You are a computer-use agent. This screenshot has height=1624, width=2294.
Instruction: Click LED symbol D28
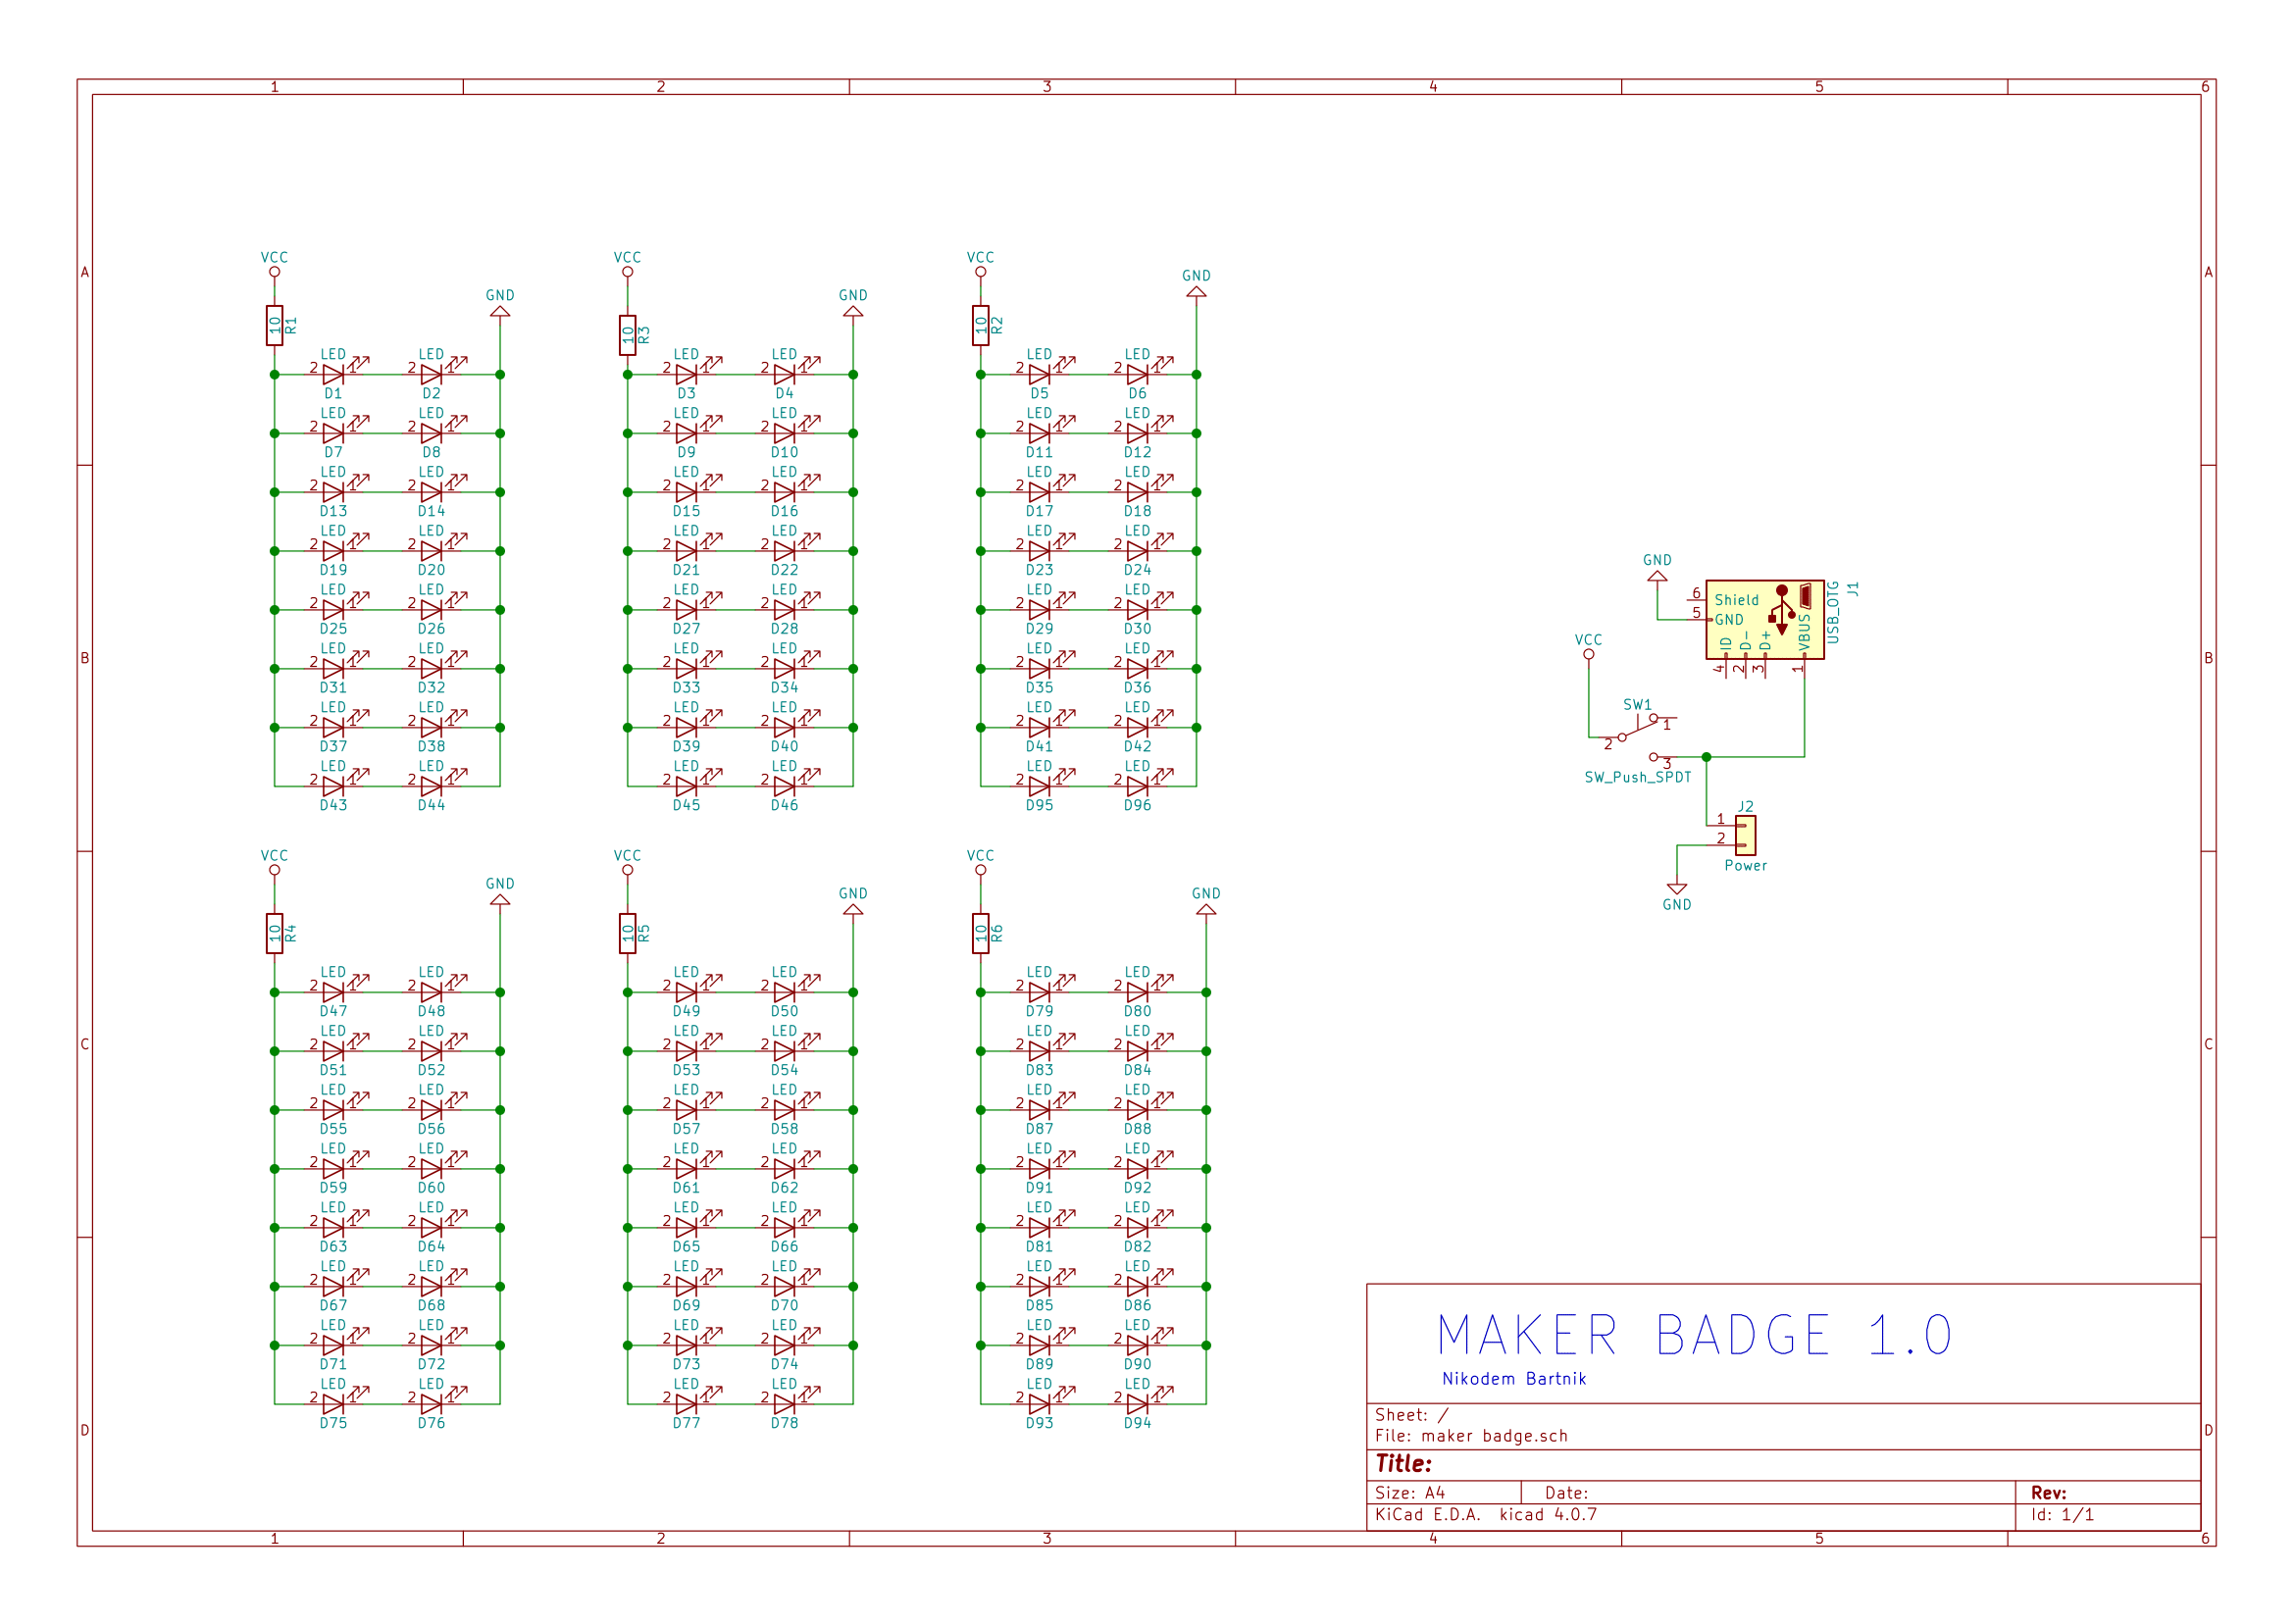[x=786, y=609]
